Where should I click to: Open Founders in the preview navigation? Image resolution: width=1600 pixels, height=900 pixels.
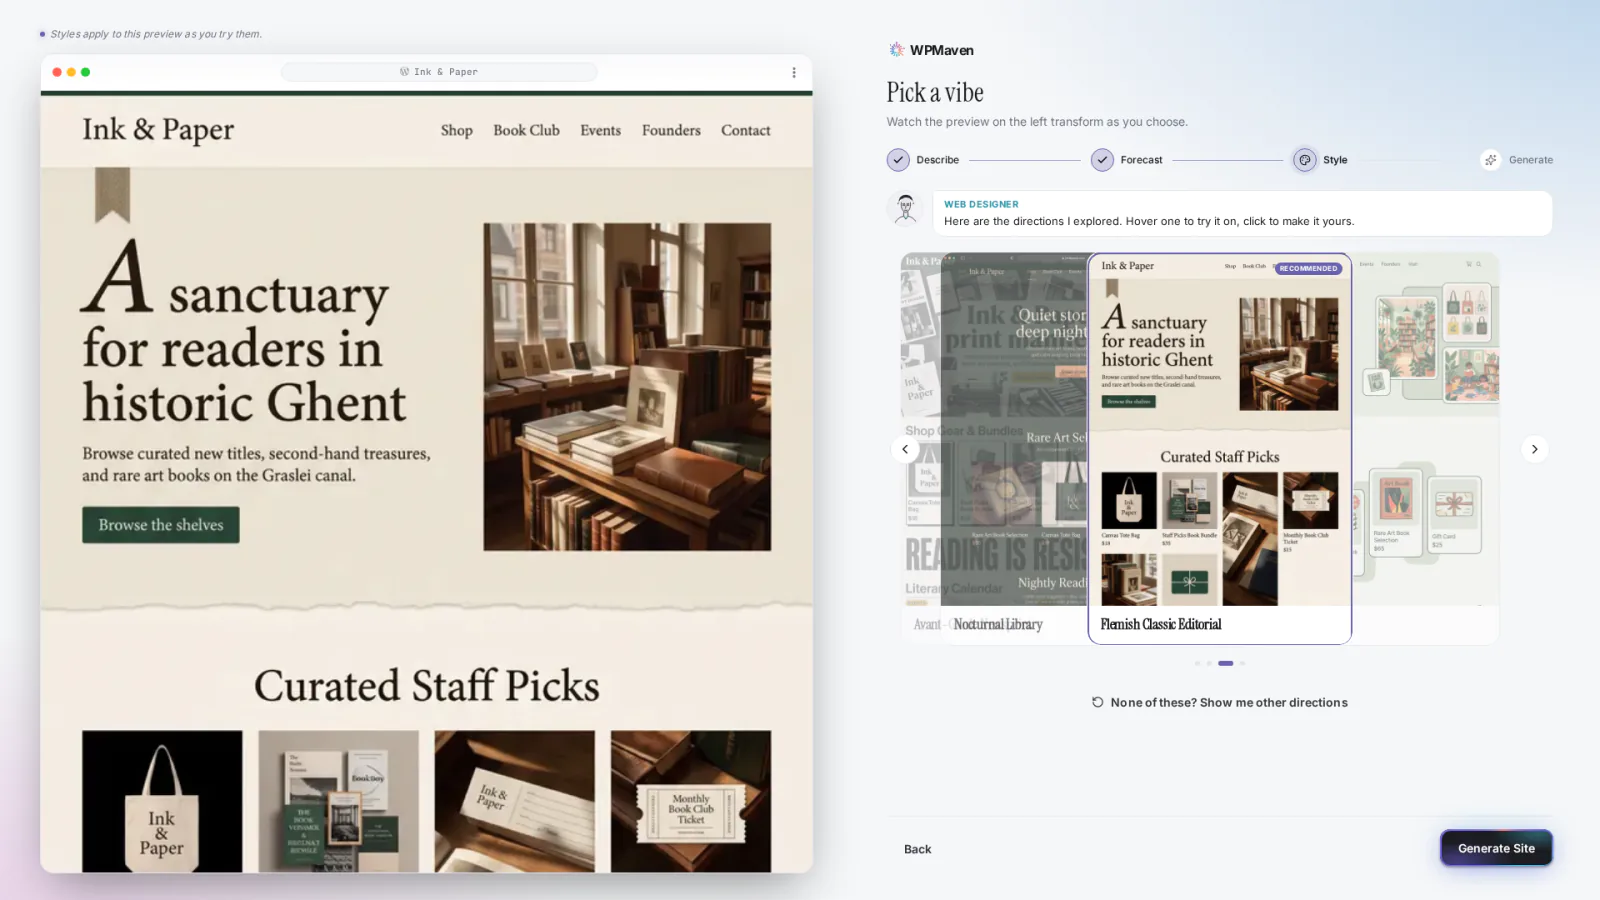[x=671, y=130]
